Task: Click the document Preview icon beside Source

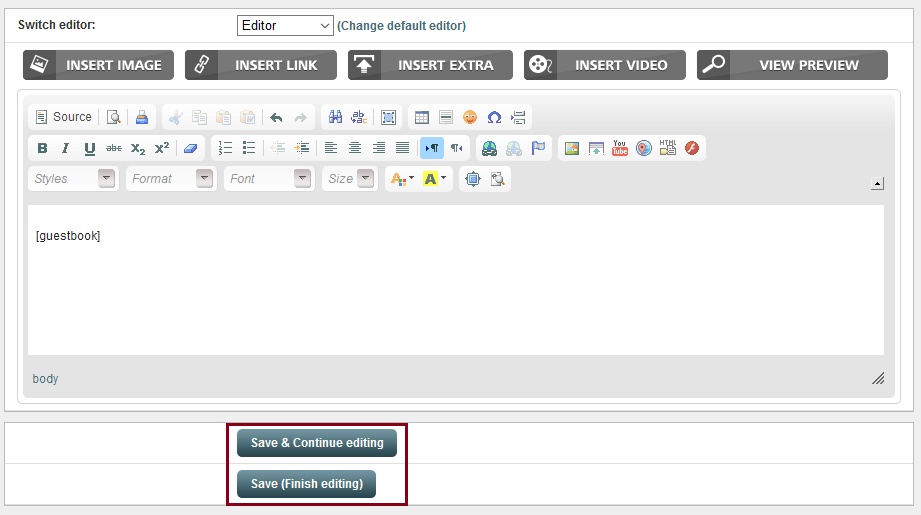Action: point(113,117)
